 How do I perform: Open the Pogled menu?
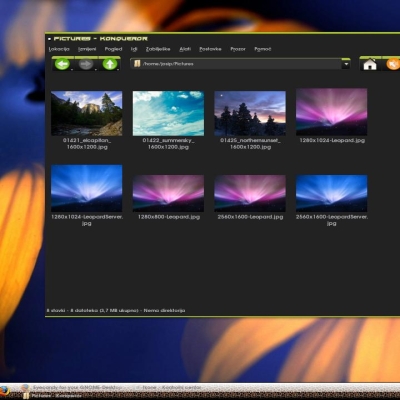(x=113, y=49)
